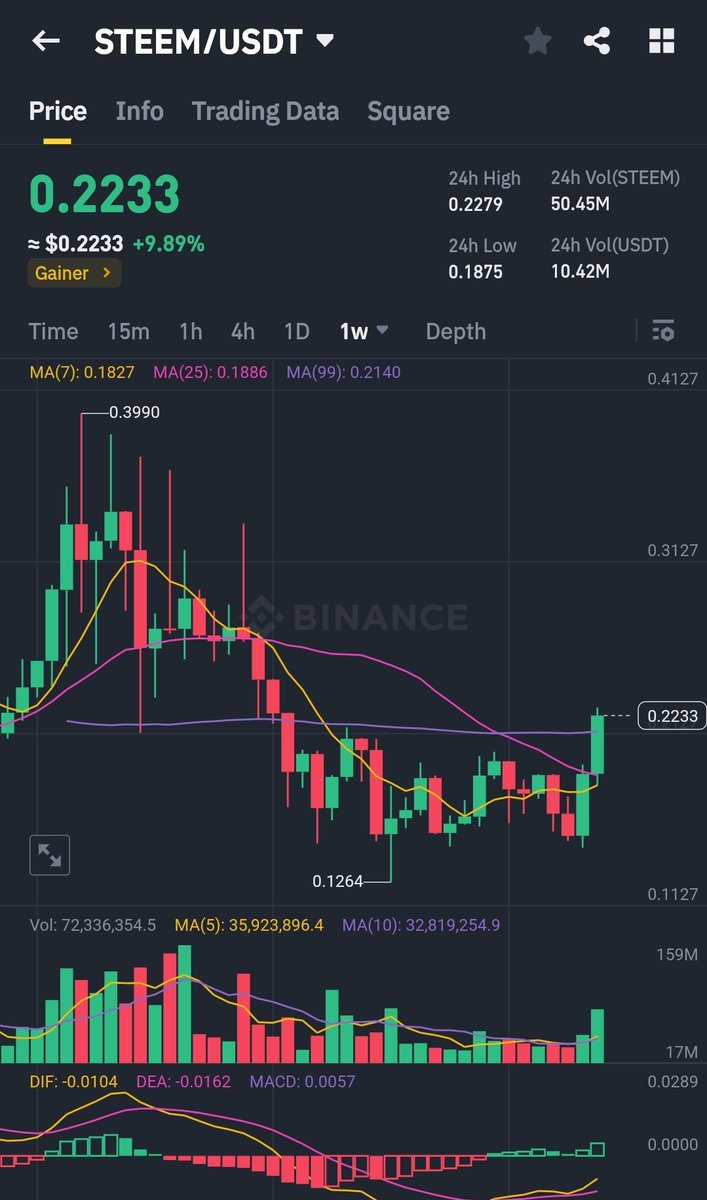Viewport: 707px width, 1200px height.
Task: Tap the 0.0000 MACD axis label
Action: click(x=673, y=1143)
